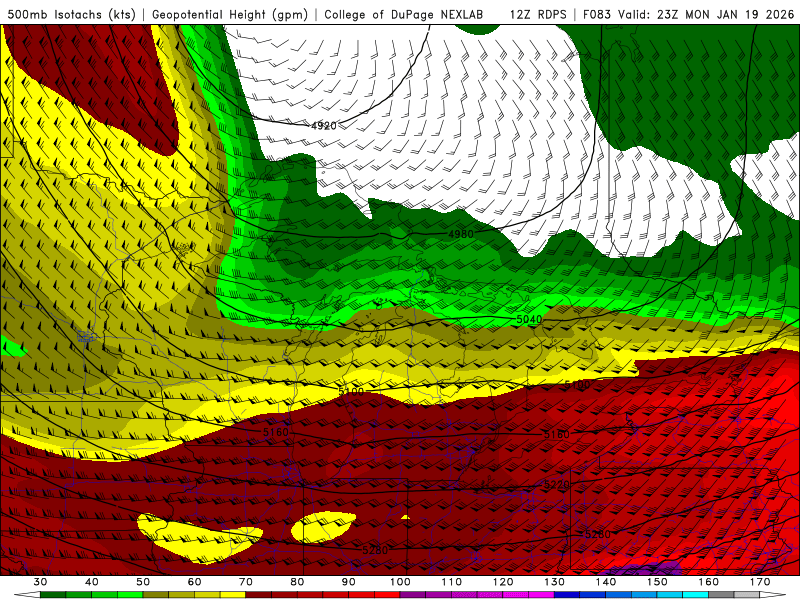Click the 60 value on the color scale
Image resolution: width=800 pixels, height=600 pixels.
pos(194,582)
